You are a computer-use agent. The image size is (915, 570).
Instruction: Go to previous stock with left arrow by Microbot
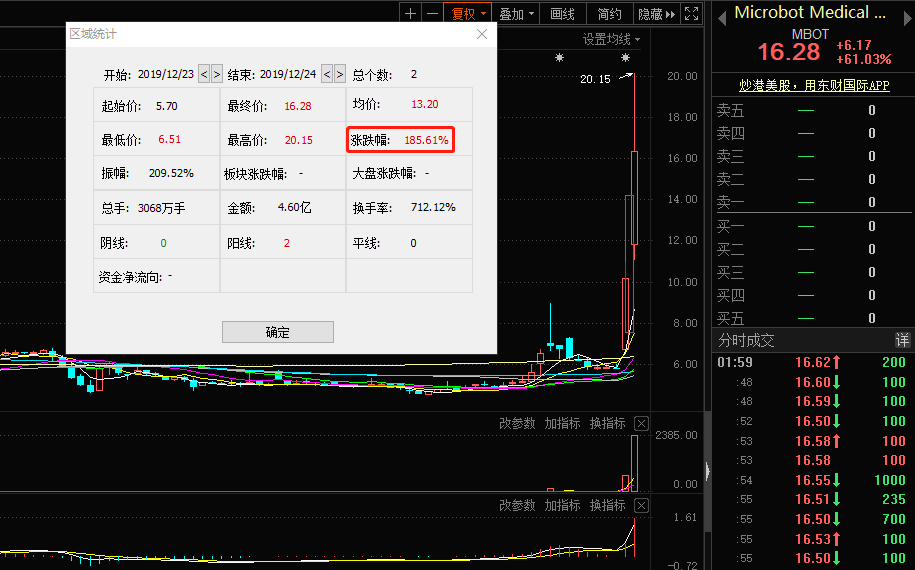(x=721, y=13)
